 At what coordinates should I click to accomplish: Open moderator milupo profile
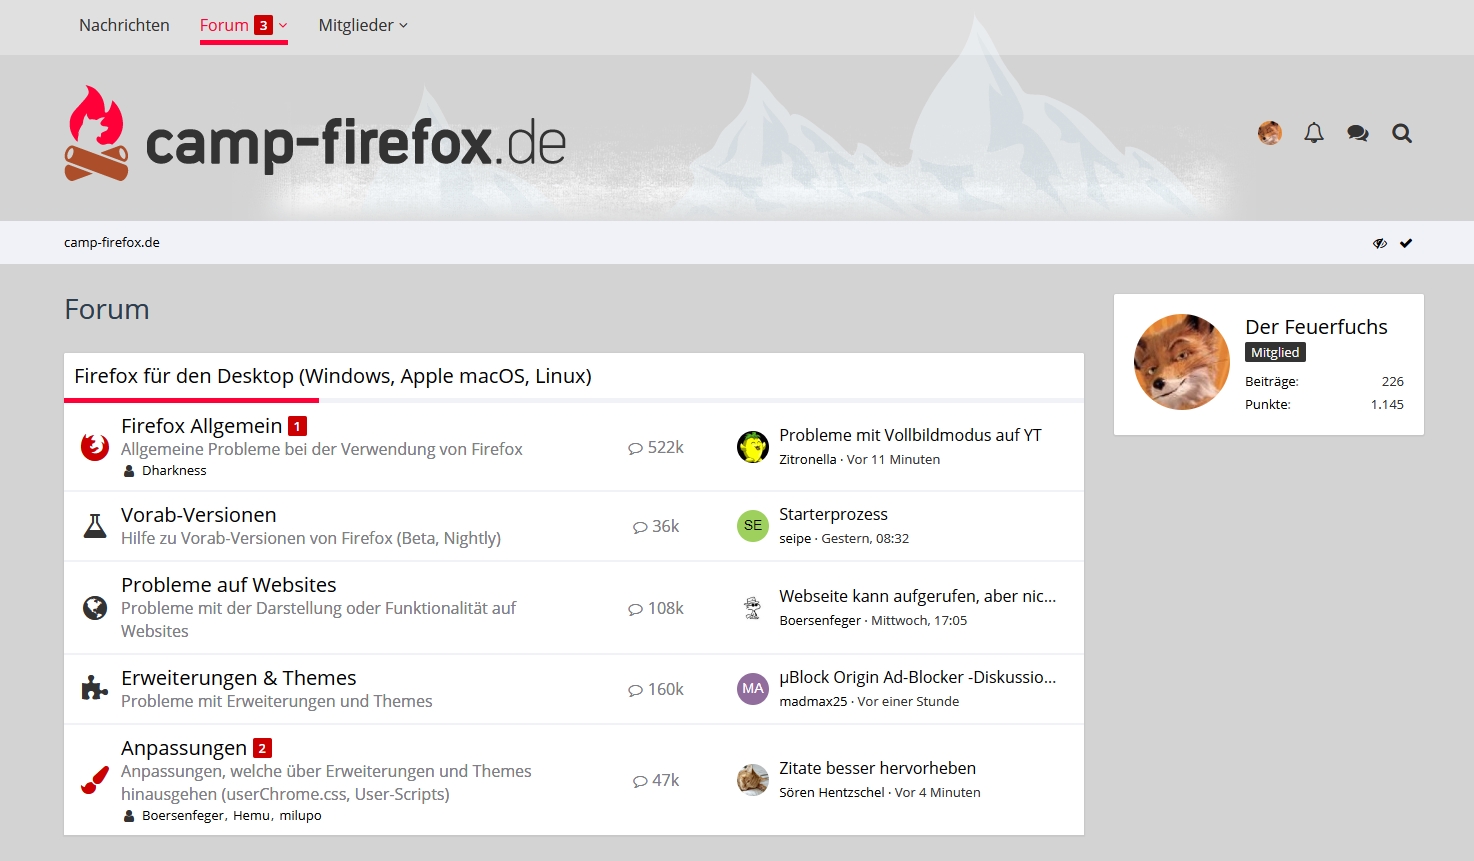[300, 816]
